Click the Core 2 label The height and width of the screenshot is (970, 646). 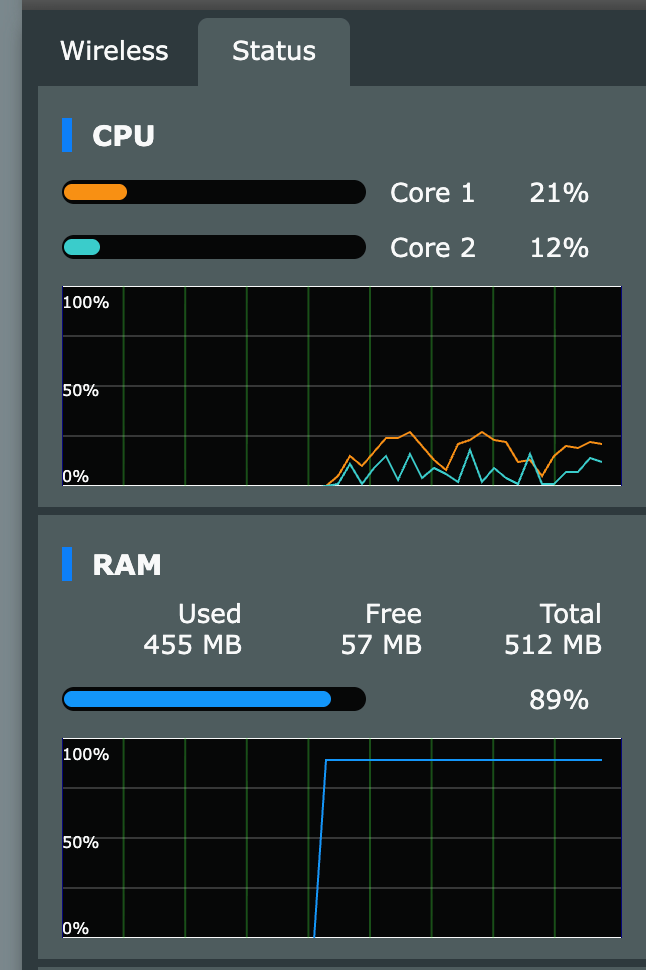432,247
